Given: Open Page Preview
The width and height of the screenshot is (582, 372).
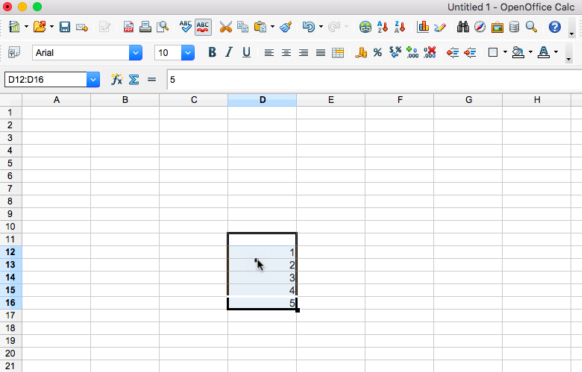Looking at the screenshot, I should click(x=163, y=27).
